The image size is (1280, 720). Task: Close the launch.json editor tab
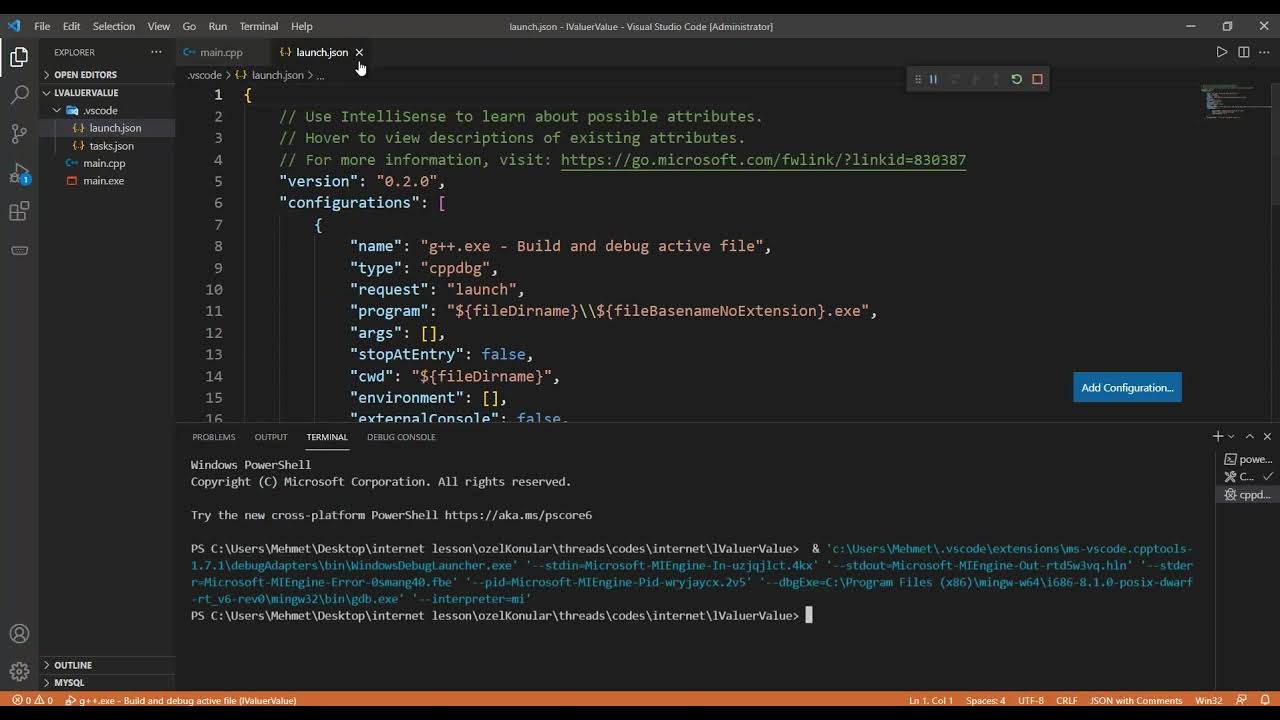[x=359, y=52]
